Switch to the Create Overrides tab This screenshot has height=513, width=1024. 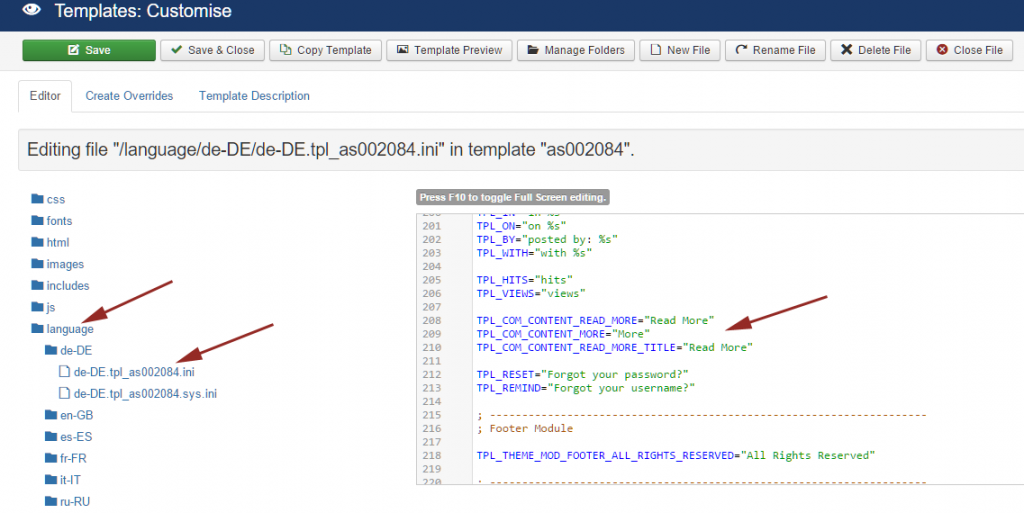pyautogui.click(x=129, y=96)
